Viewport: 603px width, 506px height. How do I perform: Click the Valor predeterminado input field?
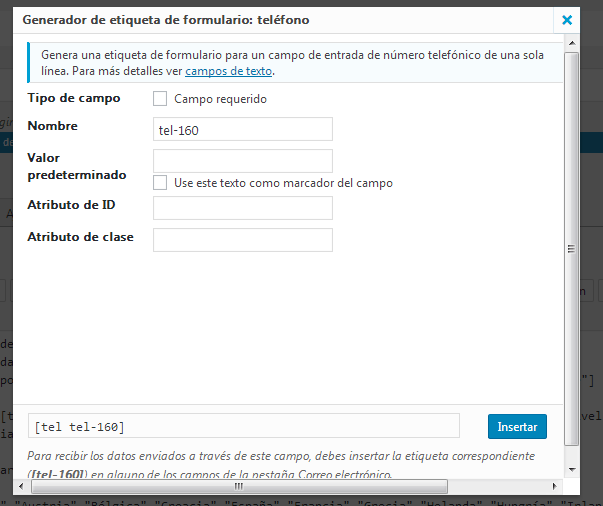(243, 161)
